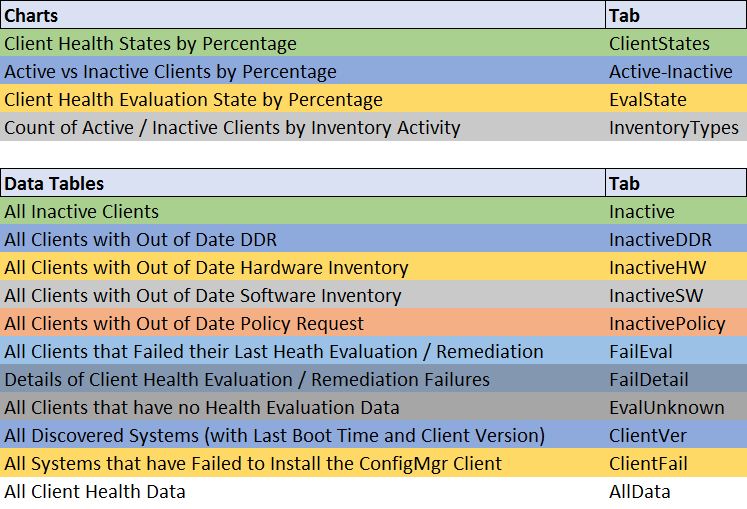Screen dimensions: 747x509
Task: Select the ClientStates tab cell
Action: point(659,44)
